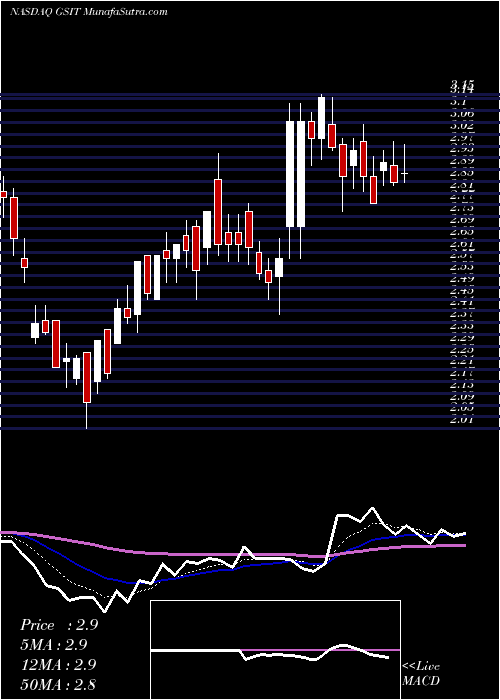This screenshot has width=500, height=700.
Task: Click the 2.29 price axis label
Action: click(462, 338)
